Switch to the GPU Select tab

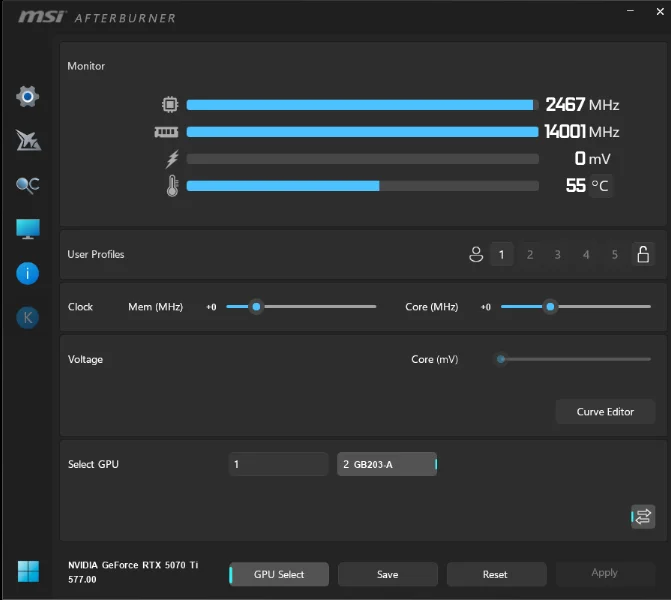pyautogui.click(x=279, y=574)
